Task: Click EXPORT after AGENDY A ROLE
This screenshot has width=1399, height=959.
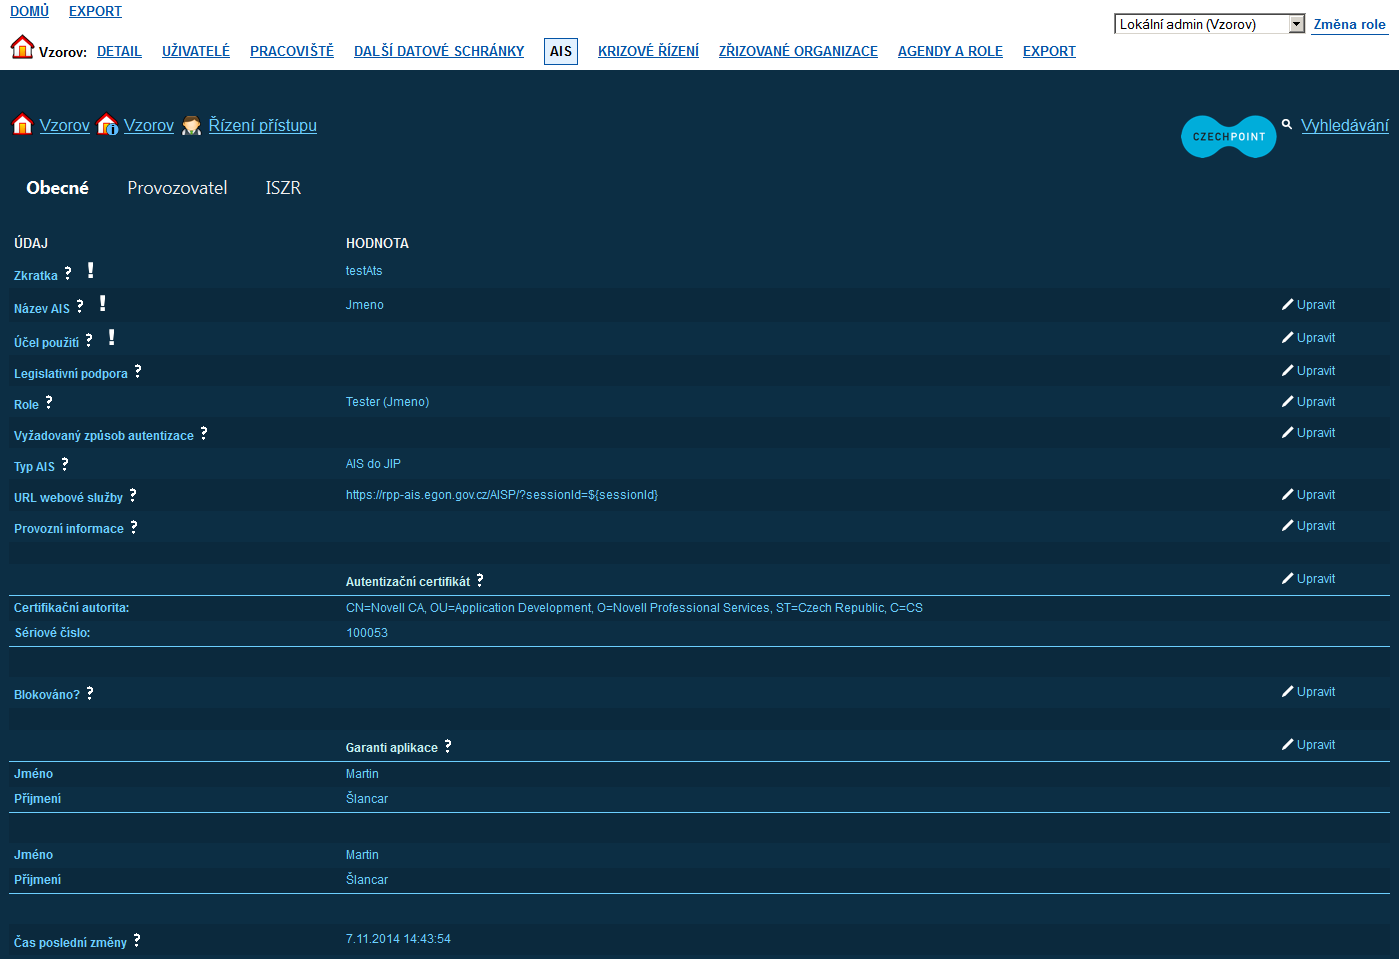Action: (x=1049, y=51)
